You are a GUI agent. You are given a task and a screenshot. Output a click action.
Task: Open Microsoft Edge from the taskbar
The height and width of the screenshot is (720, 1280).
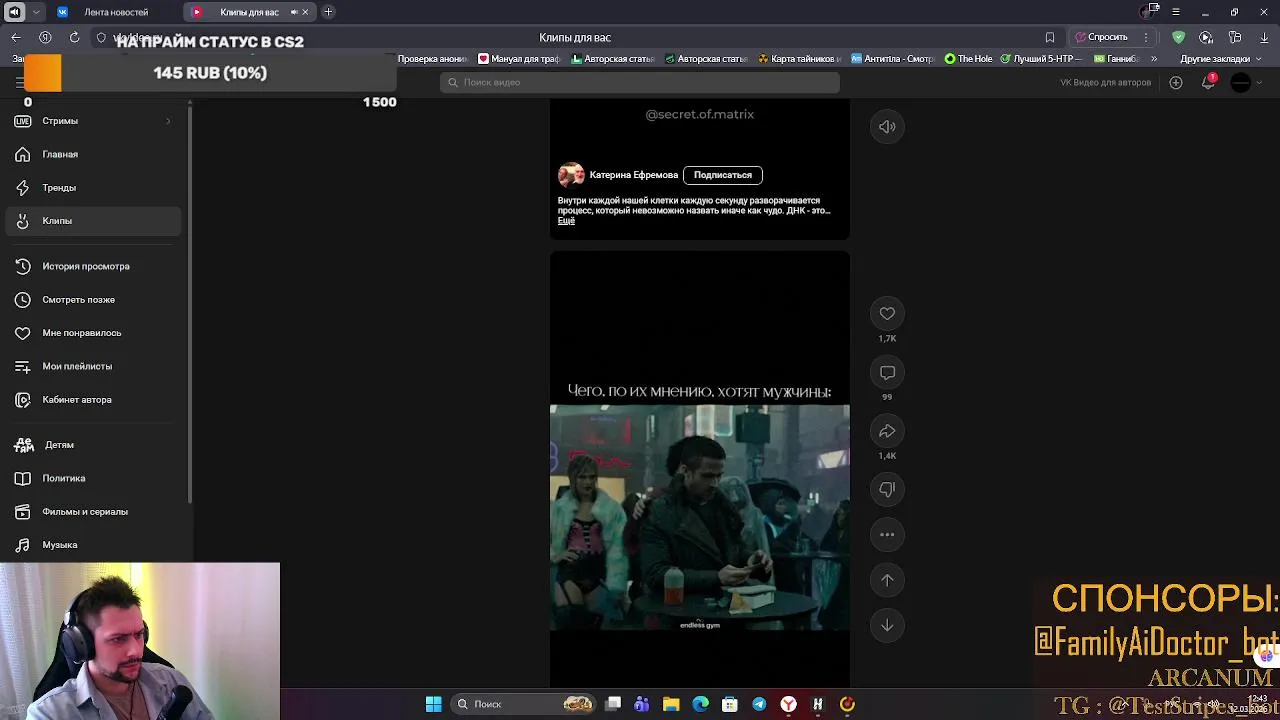(700, 704)
